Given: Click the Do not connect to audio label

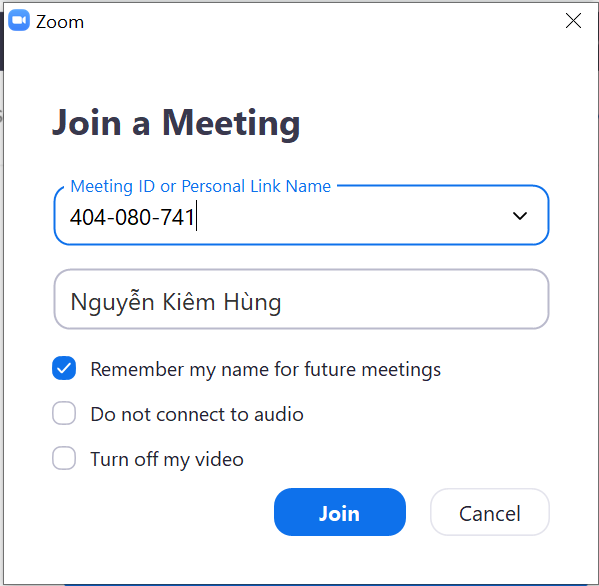Looking at the screenshot, I should point(197,414).
